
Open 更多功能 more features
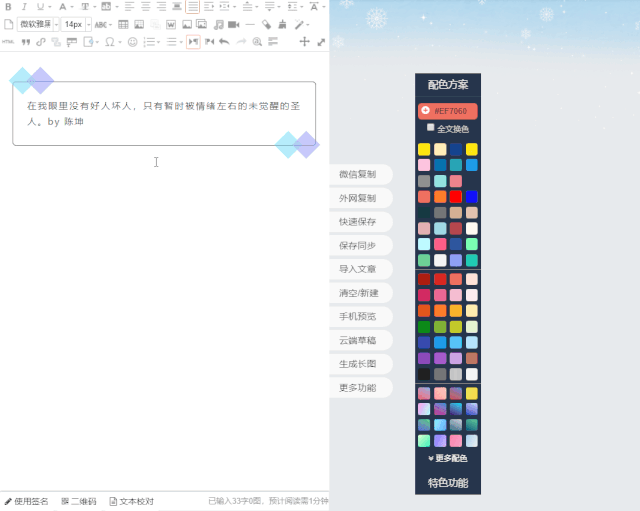pyautogui.click(x=360, y=388)
